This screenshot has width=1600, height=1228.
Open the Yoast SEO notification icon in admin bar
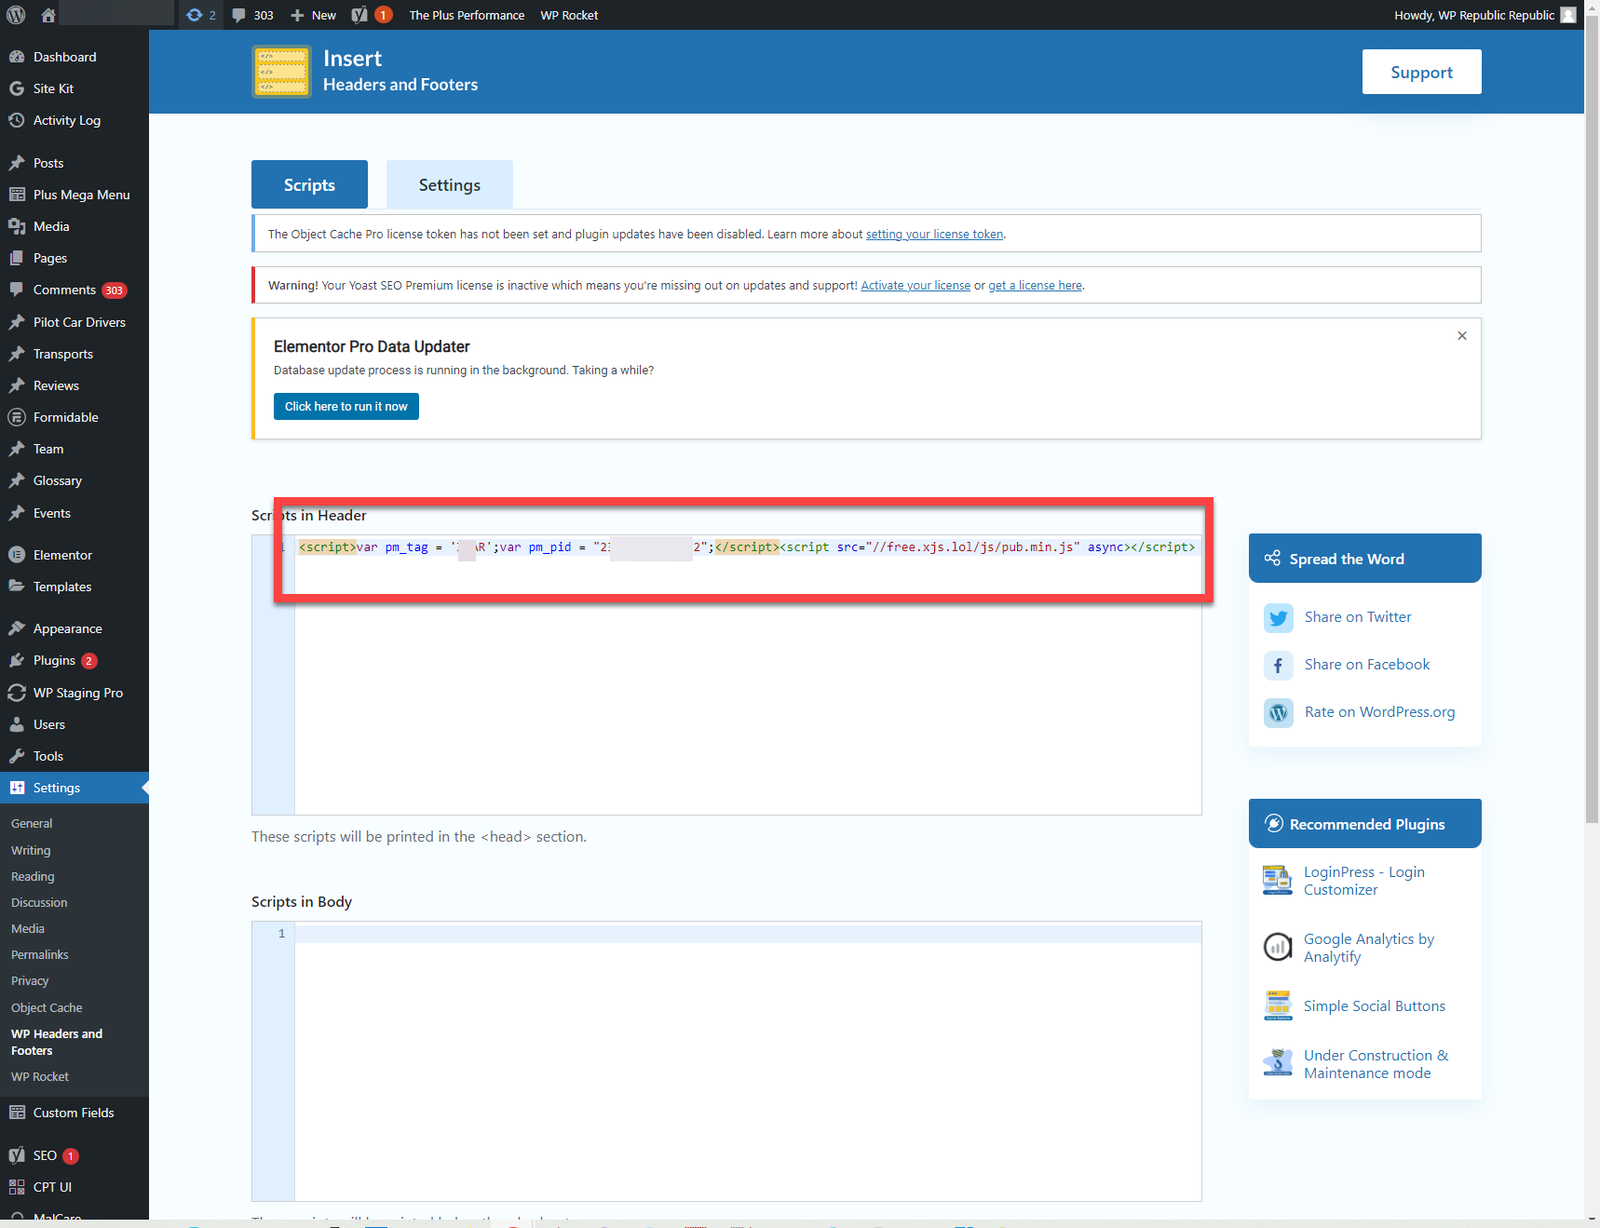[358, 14]
